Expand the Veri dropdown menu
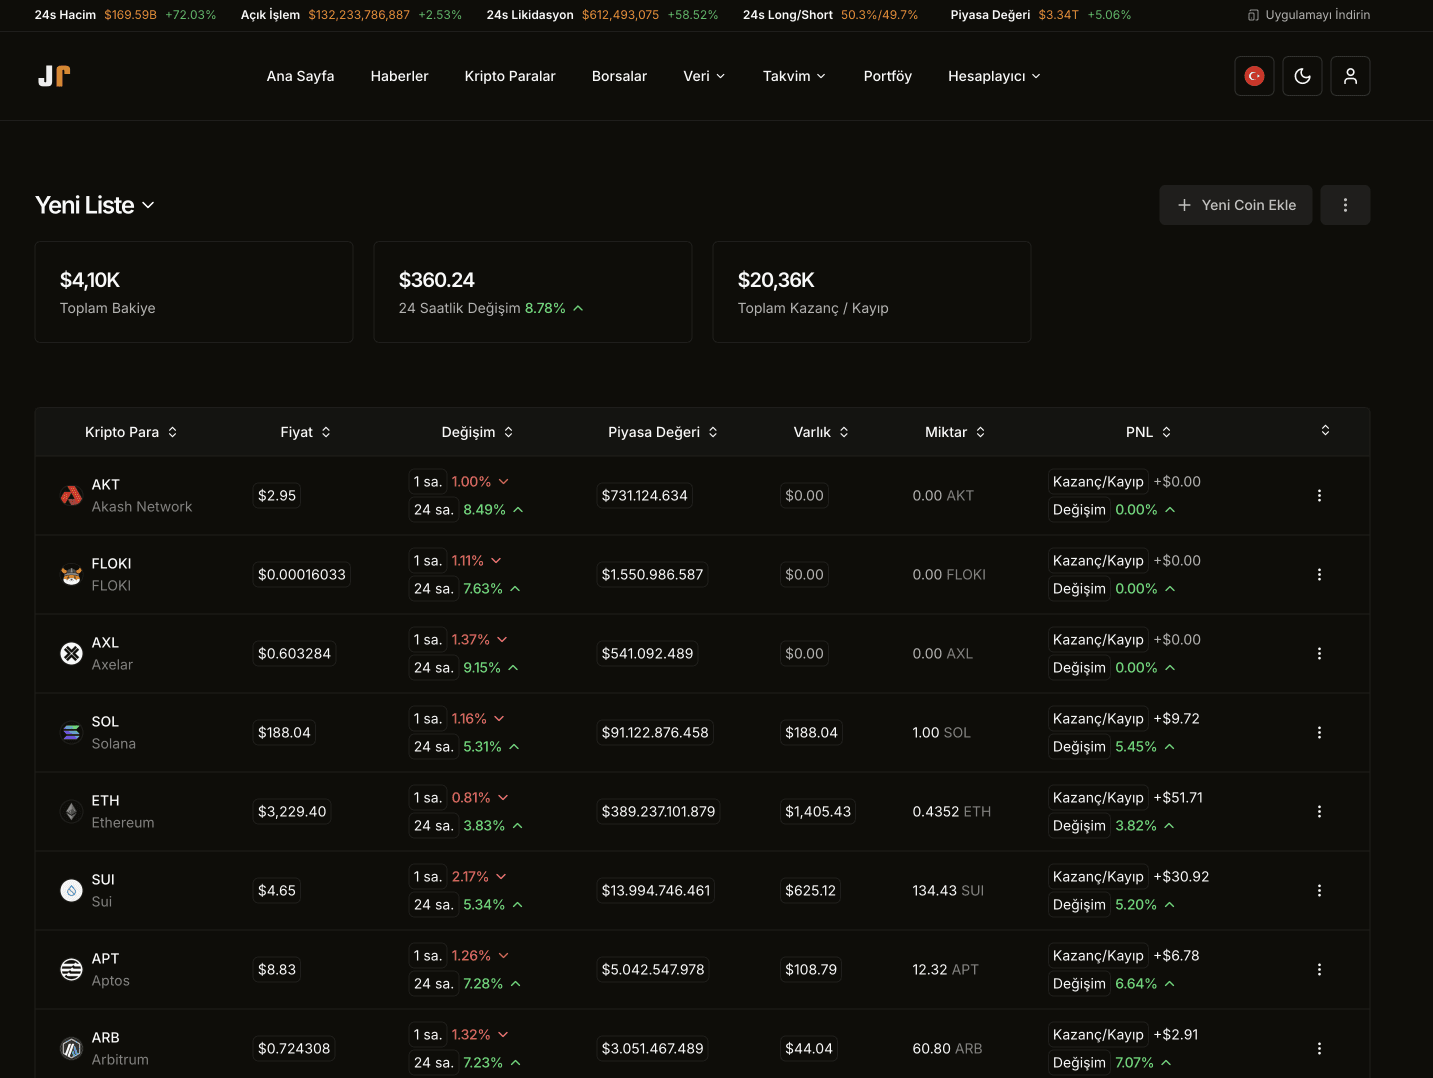Screen dimensions: 1433x1078 pyautogui.click(x=704, y=76)
